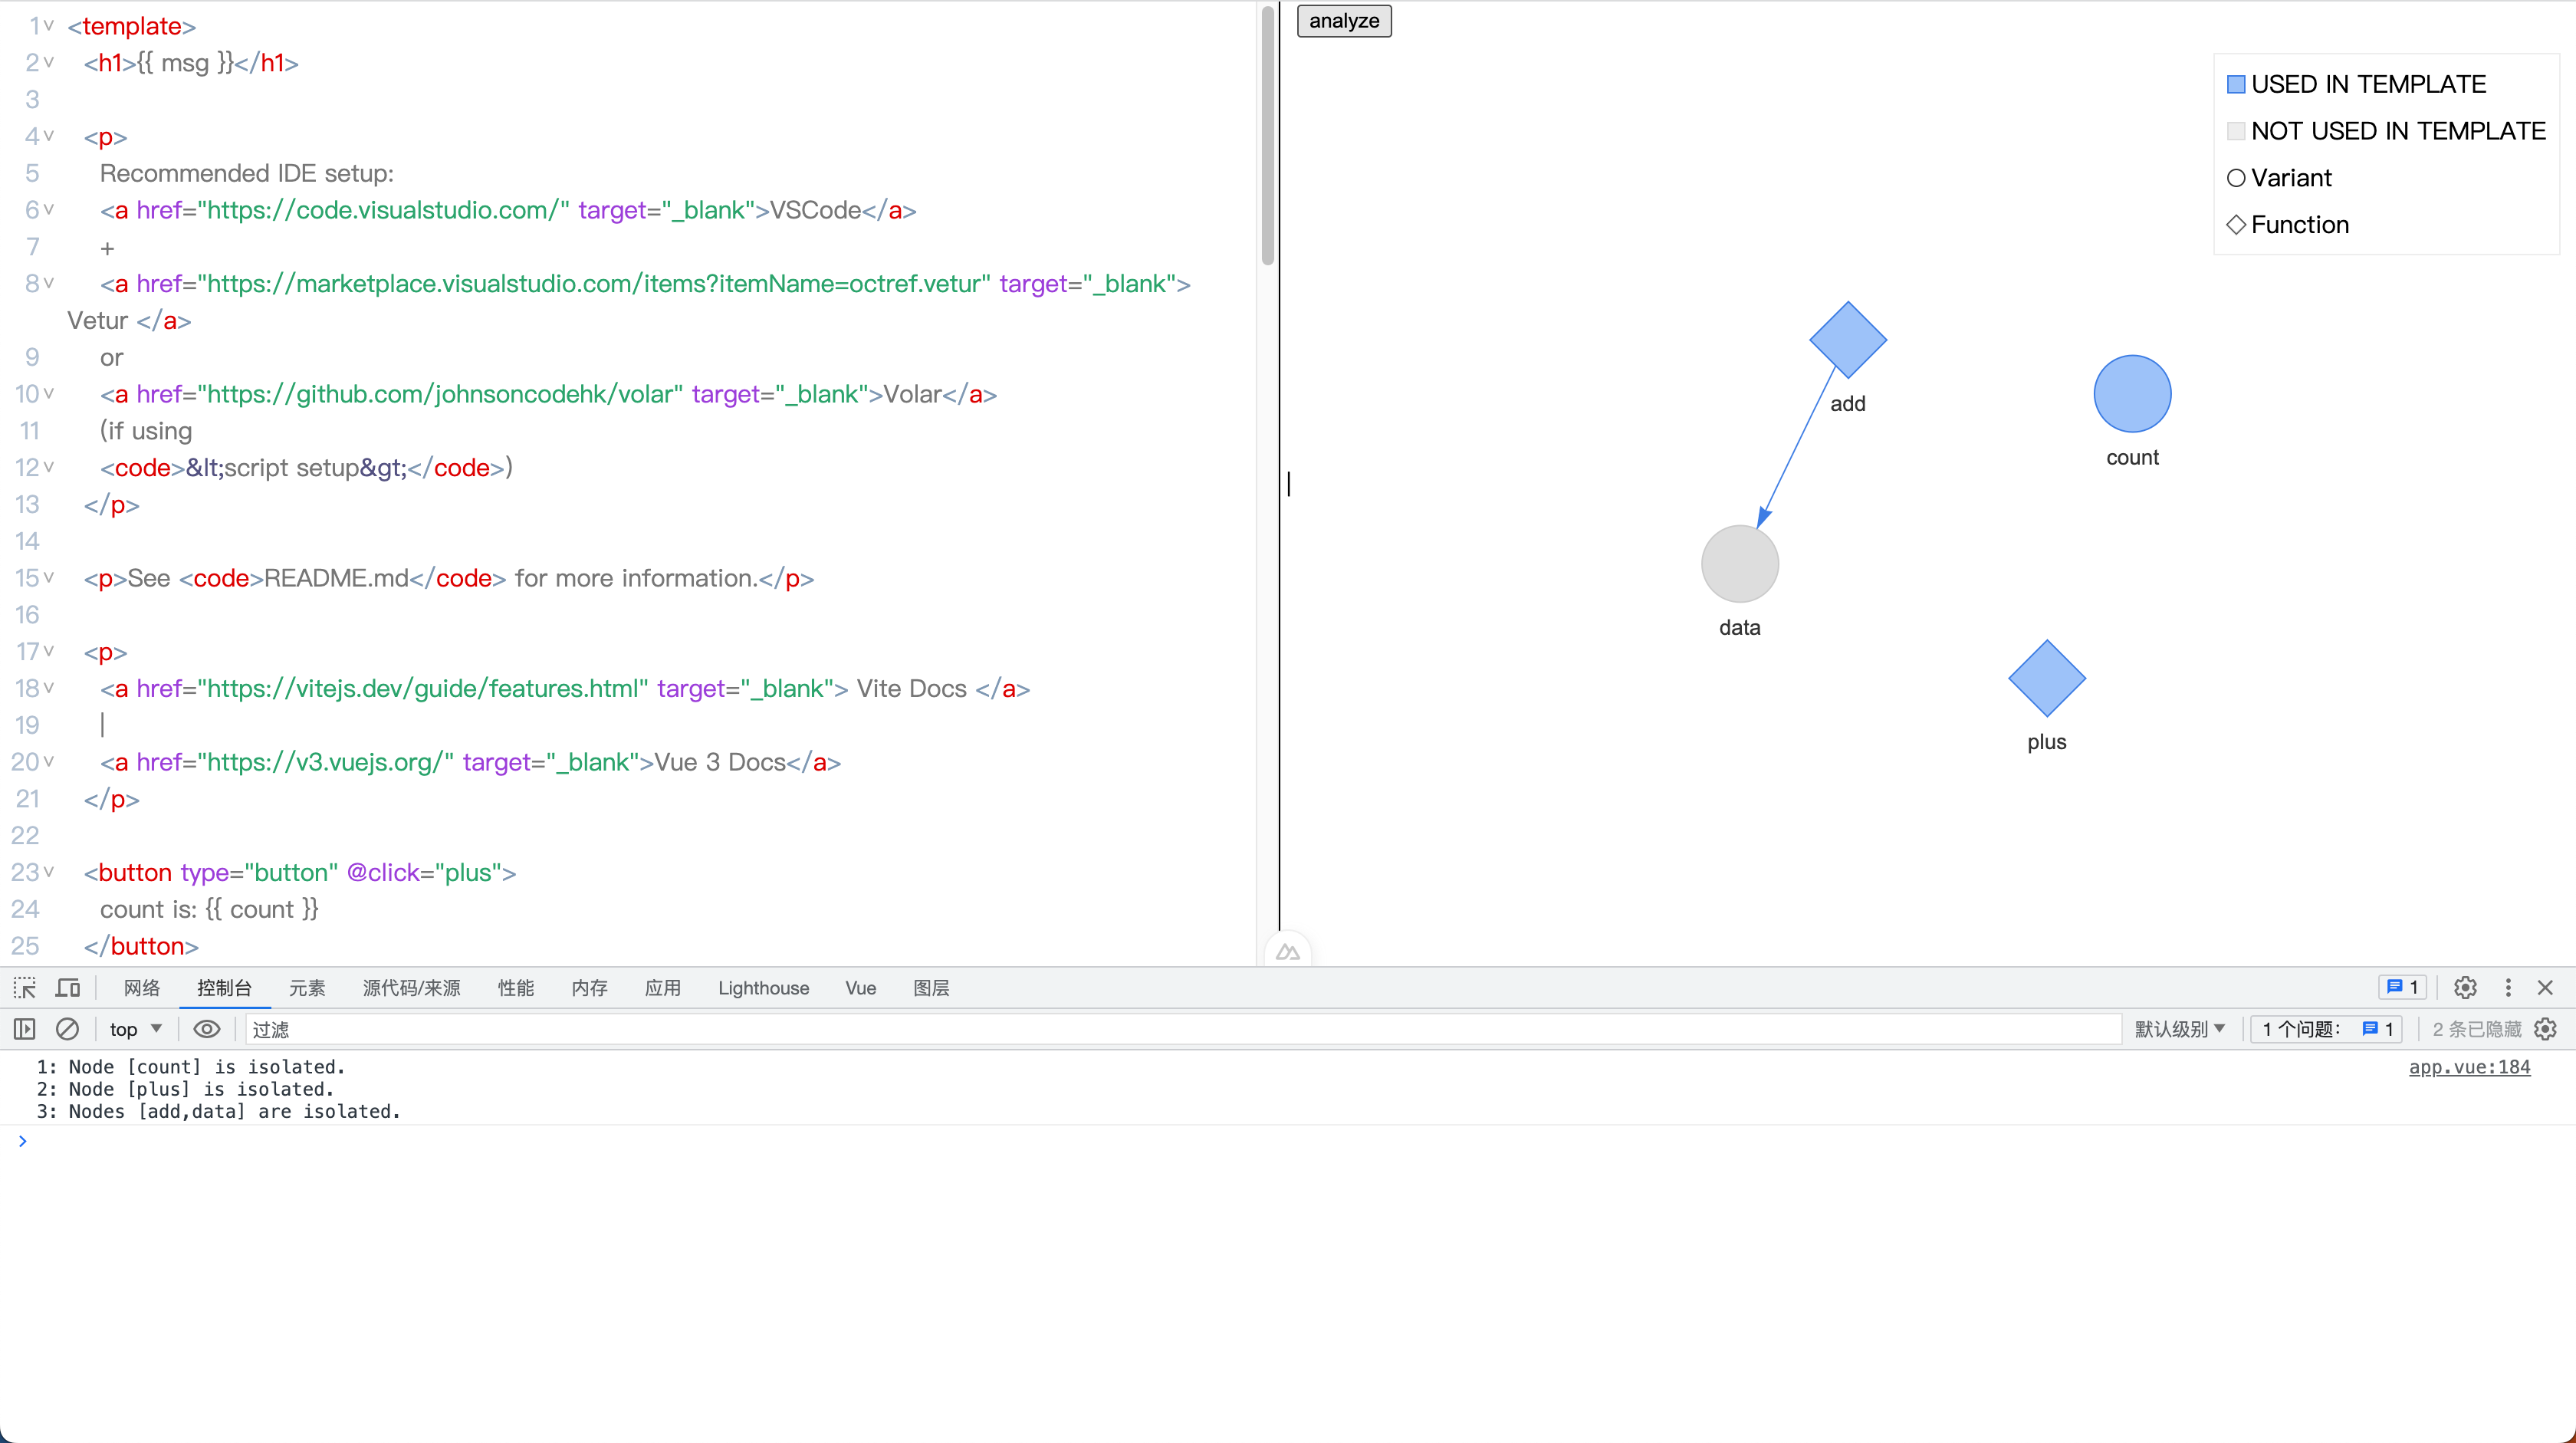Show console sidebar panel icon
2576x1443 pixels.
[25, 1029]
